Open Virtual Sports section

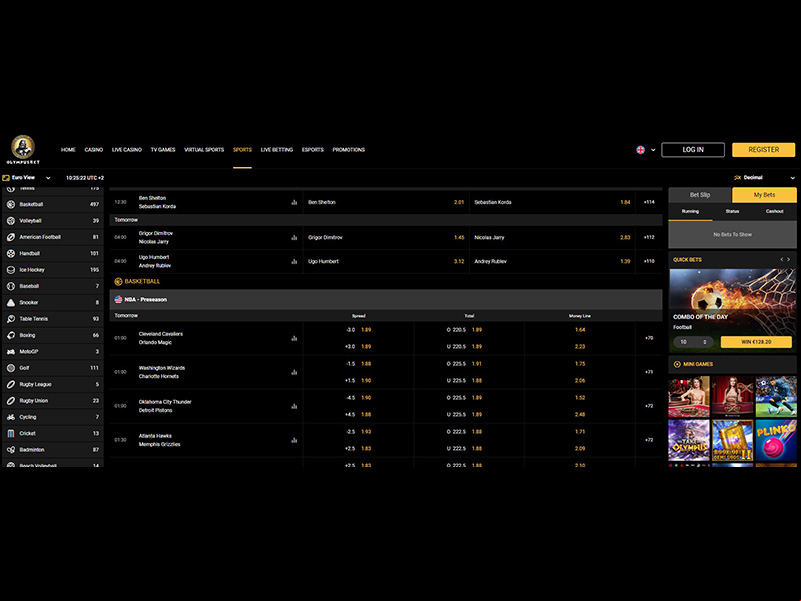pos(204,150)
